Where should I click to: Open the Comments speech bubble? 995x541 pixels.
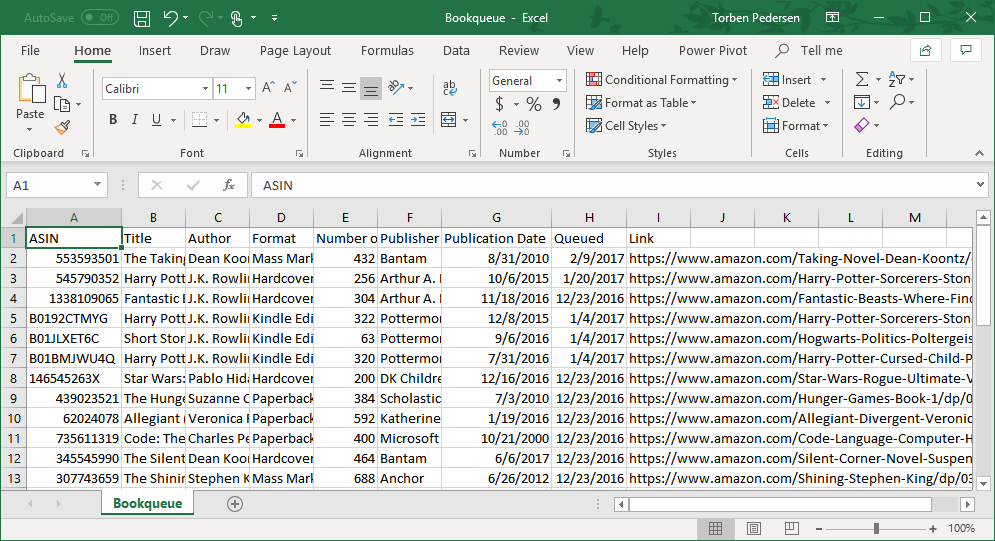[x=966, y=51]
